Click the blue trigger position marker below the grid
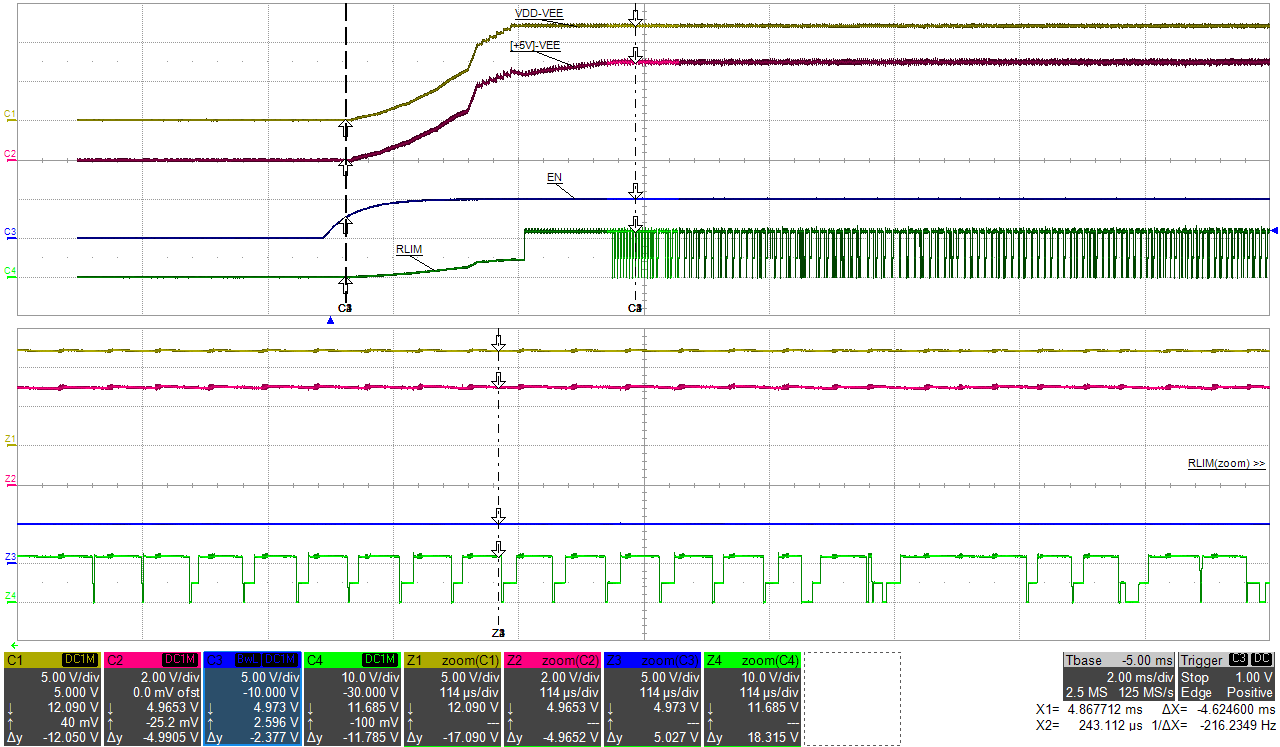Image resolution: width=1280 pixels, height=747 pixels. click(329, 318)
